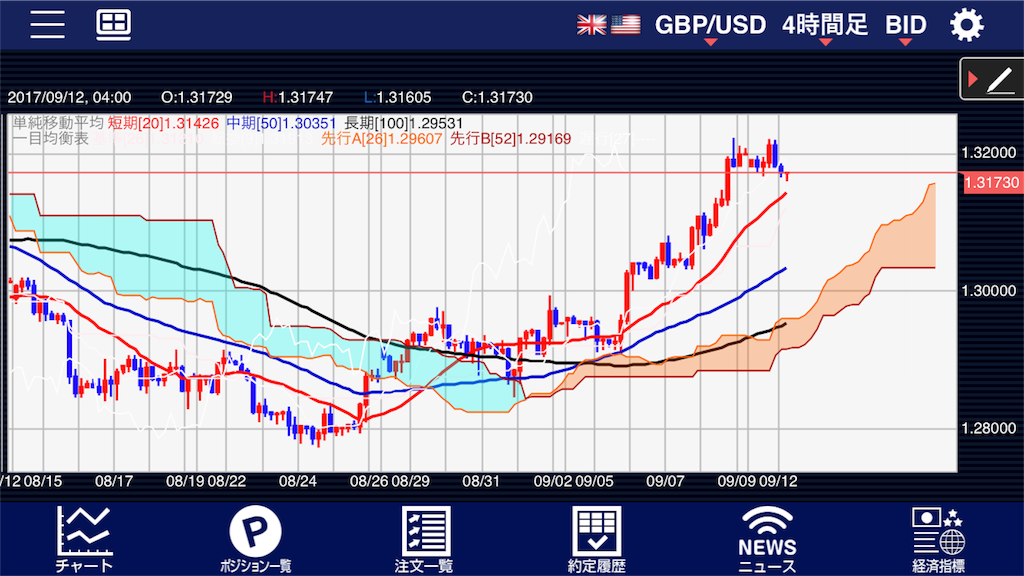Image resolution: width=1024 pixels, height=576 pixels.
Task: Click the 09/07 date axis label
Action: pyautogui.click(x=665, y=481)
